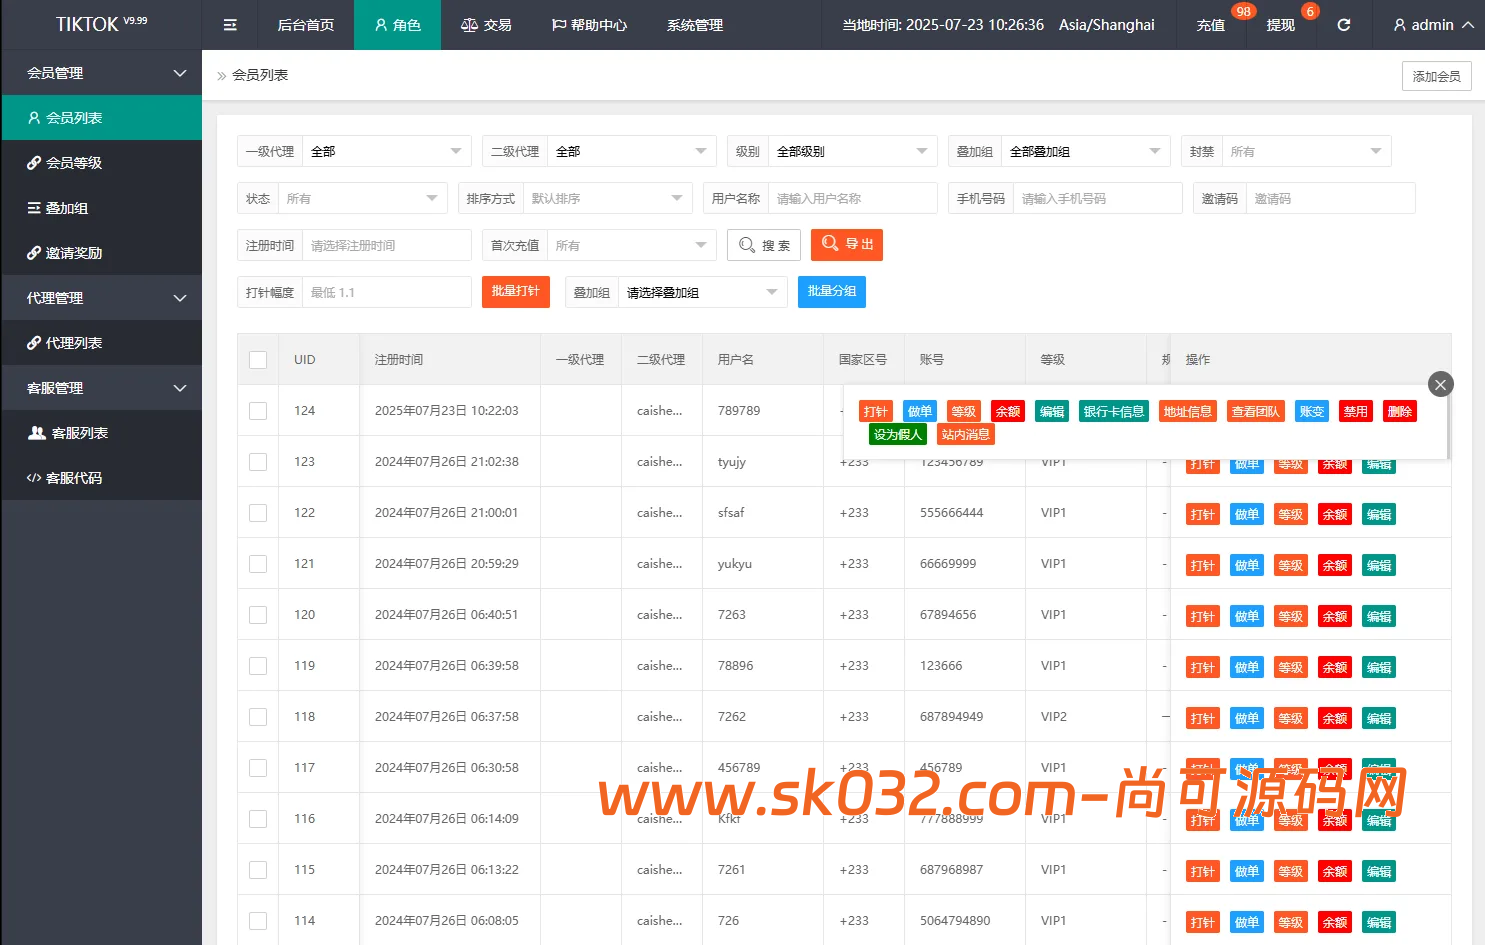Open the 系统管理 menu item
This screenshot has width=1485, height=945.
coord(693,25)
